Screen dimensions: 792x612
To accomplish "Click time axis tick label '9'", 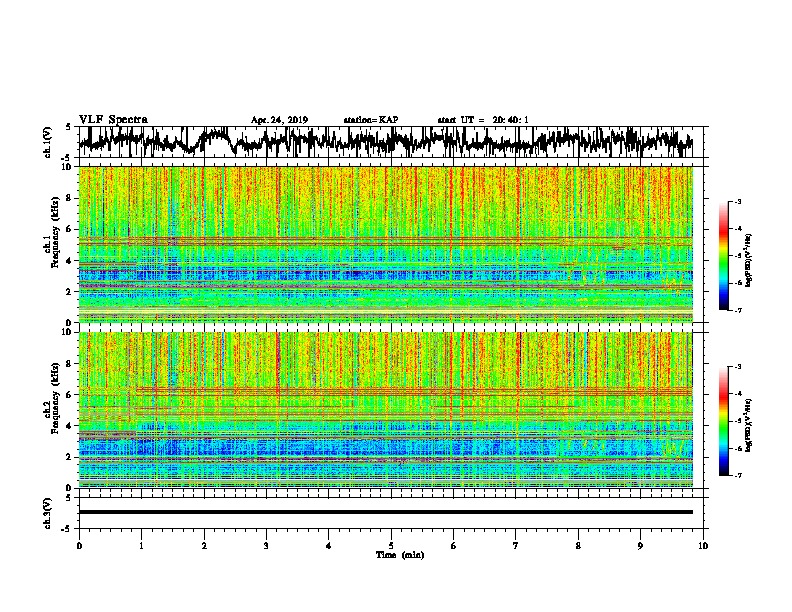I will pyautogui.click(x=640, y=546).
